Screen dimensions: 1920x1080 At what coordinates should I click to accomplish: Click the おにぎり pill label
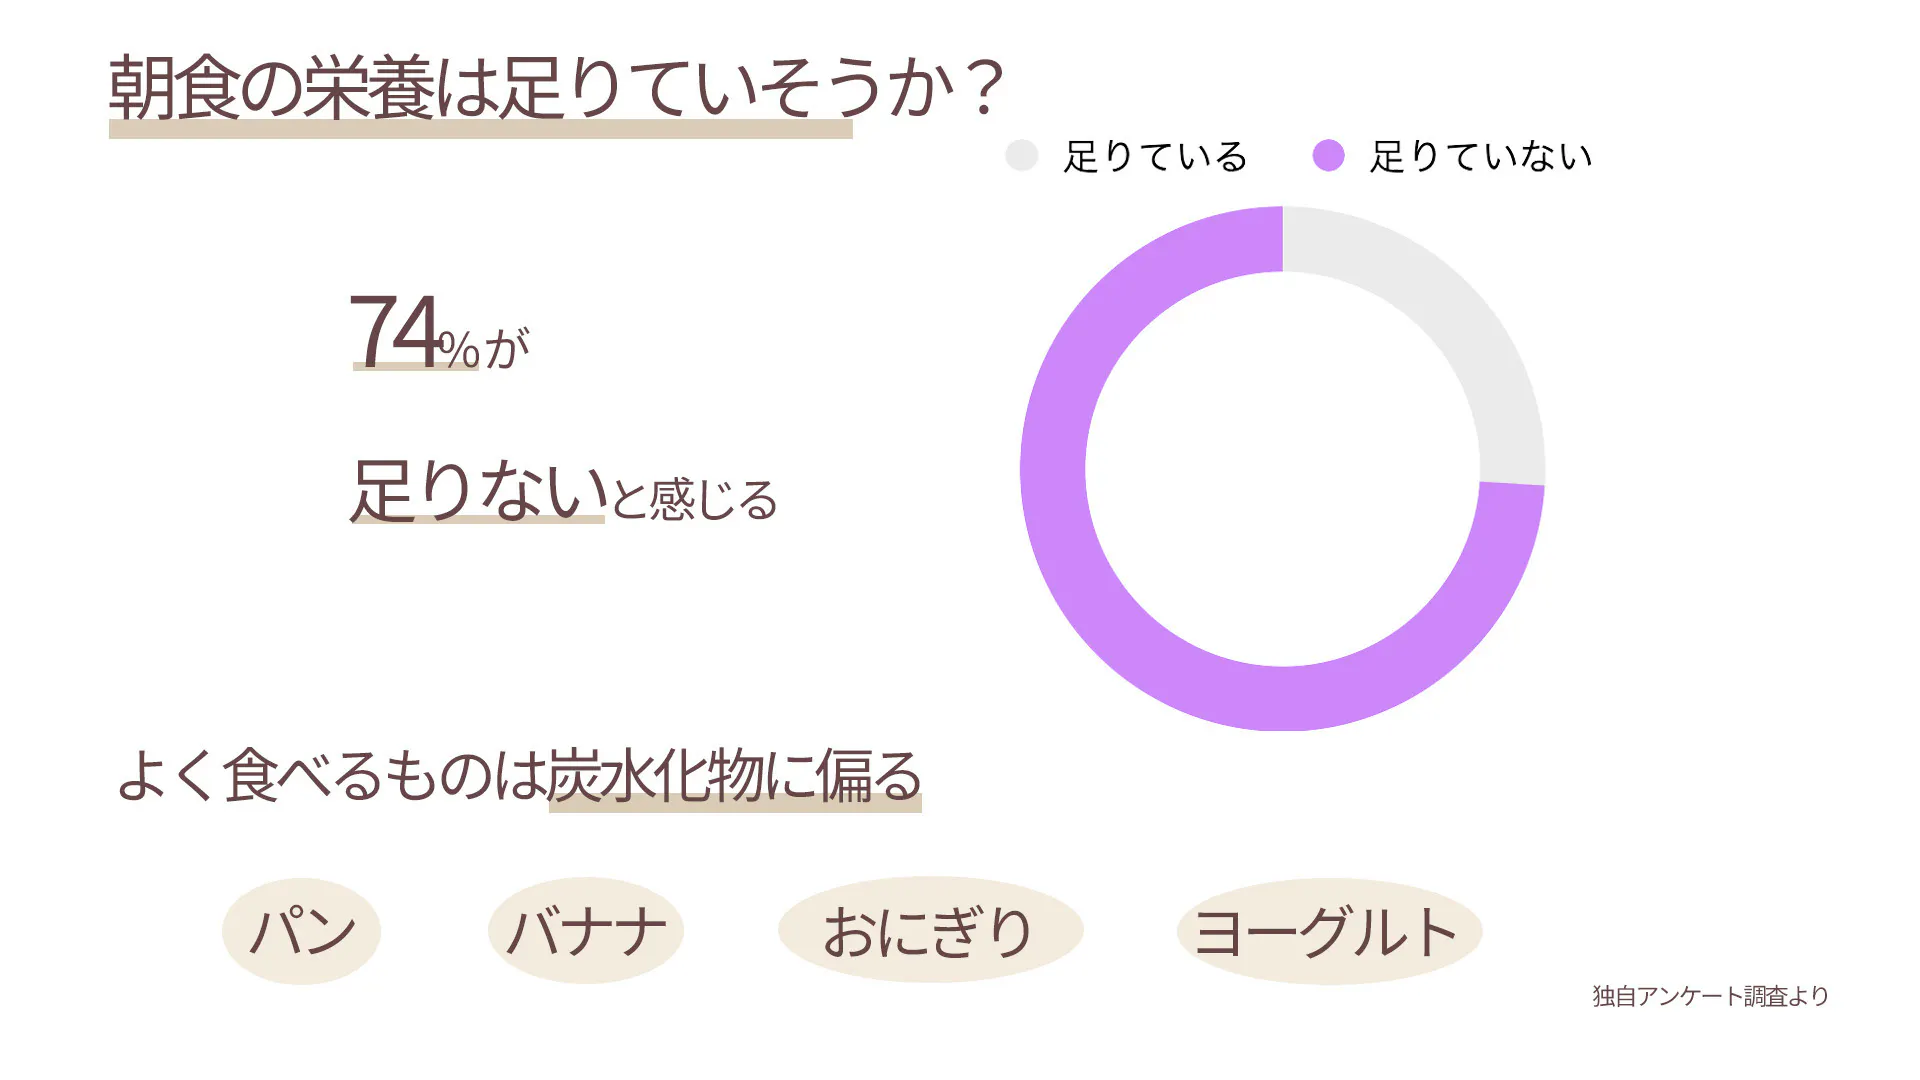point(930,931)
